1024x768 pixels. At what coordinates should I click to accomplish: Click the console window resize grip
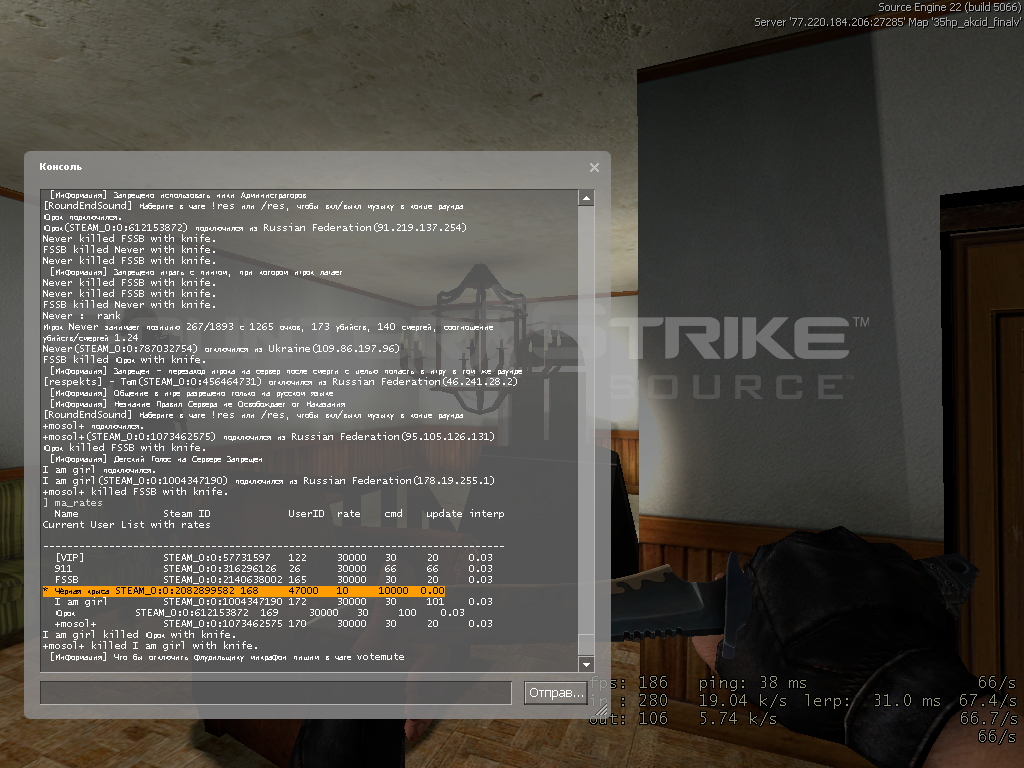click(x=601, y=711)
